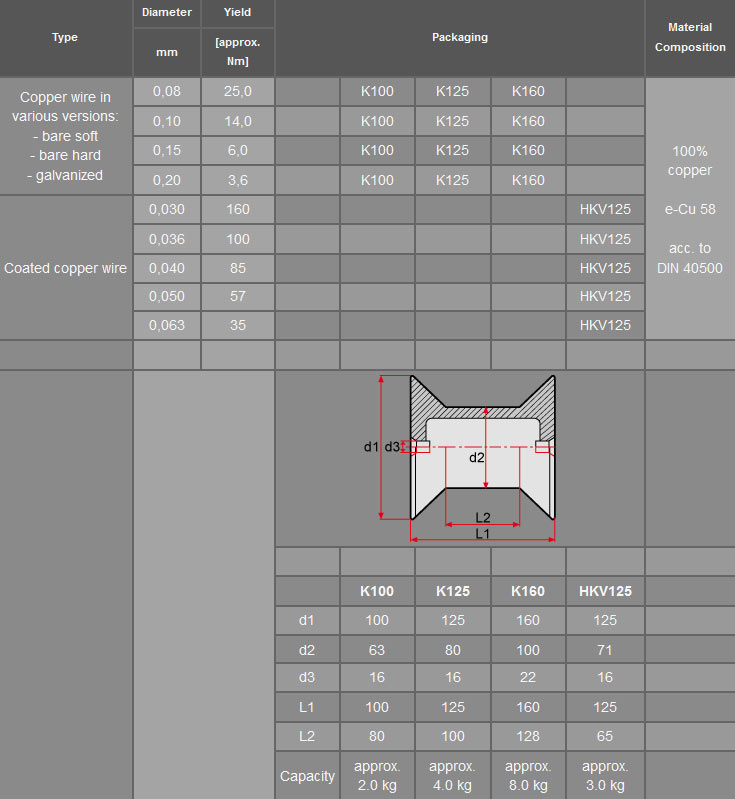Select the 0,08 diameter cell
735x799 pixels.
167,92
